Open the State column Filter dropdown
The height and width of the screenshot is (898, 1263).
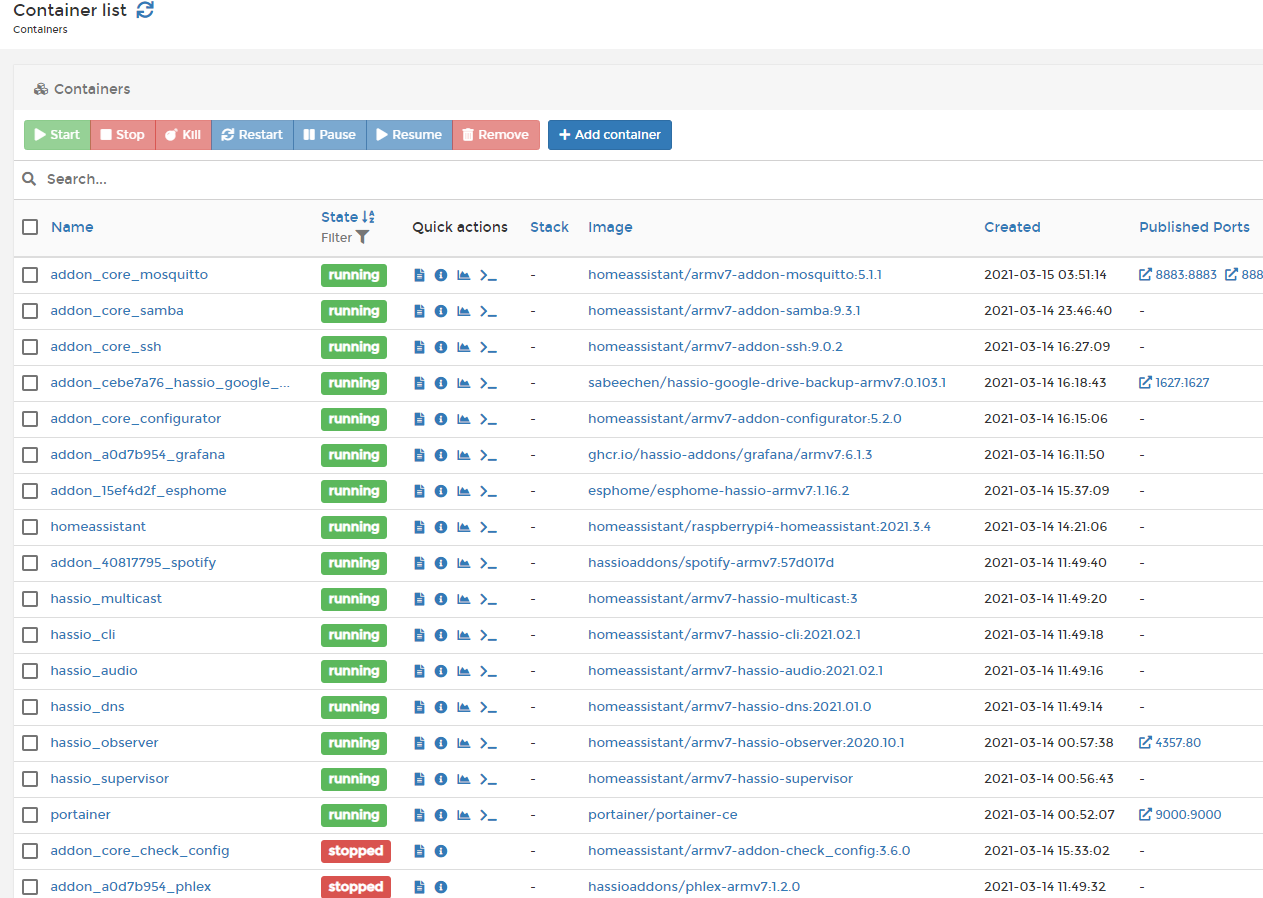tap(345, 238)
